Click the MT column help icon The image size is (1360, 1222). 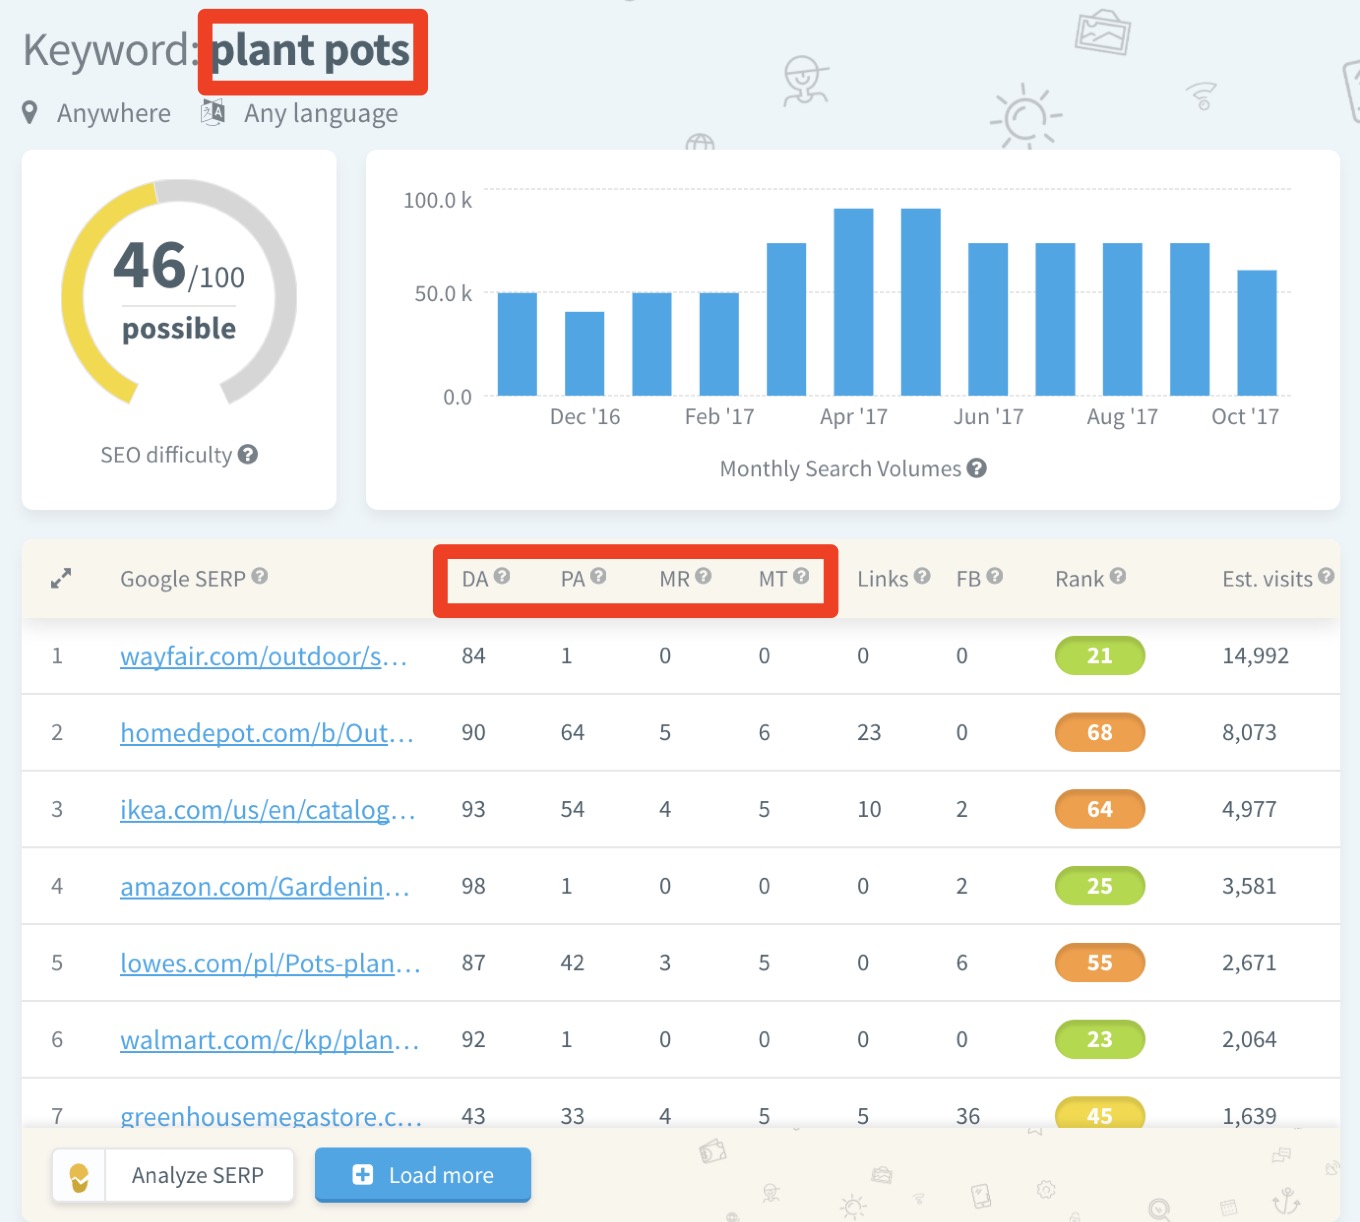[x=803, y=575]
